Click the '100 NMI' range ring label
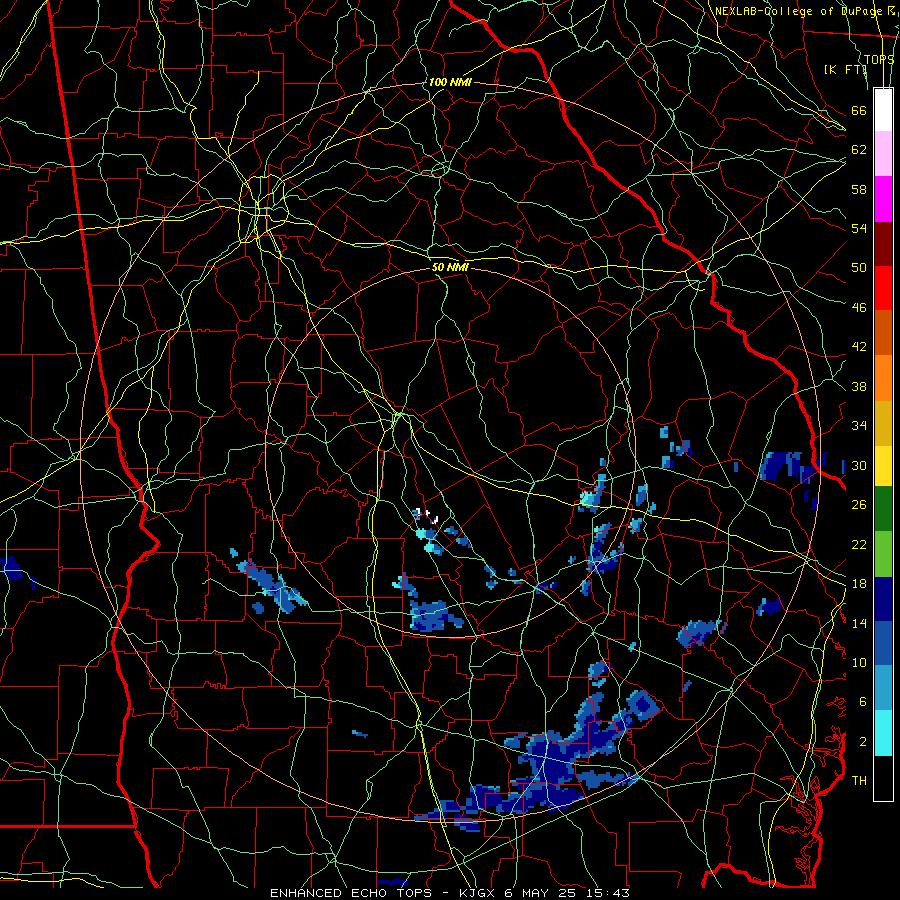Viewport: 900px width, 900px height. [450, 82]
